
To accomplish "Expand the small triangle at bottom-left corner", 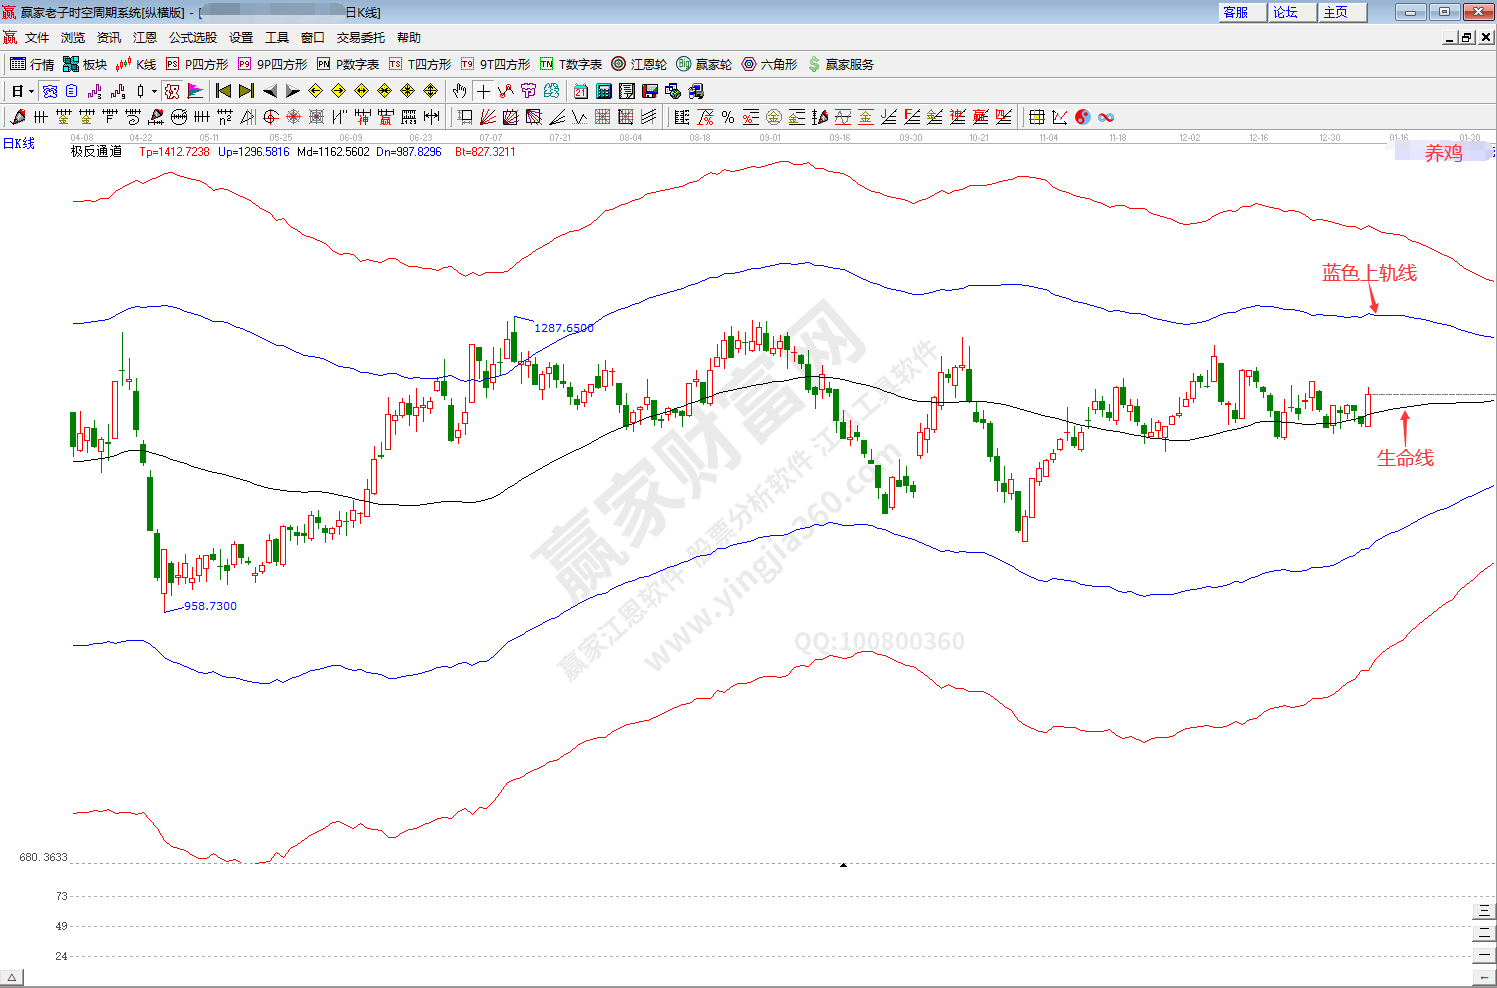I will (13, 977).
